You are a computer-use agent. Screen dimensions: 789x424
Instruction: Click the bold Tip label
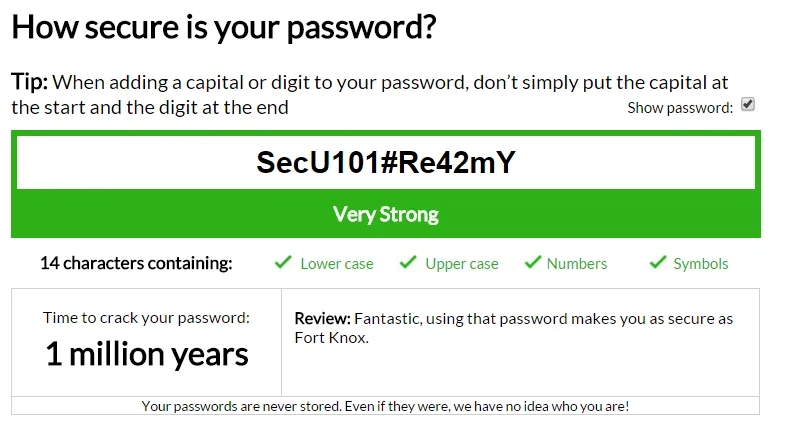tap(28, 82)
